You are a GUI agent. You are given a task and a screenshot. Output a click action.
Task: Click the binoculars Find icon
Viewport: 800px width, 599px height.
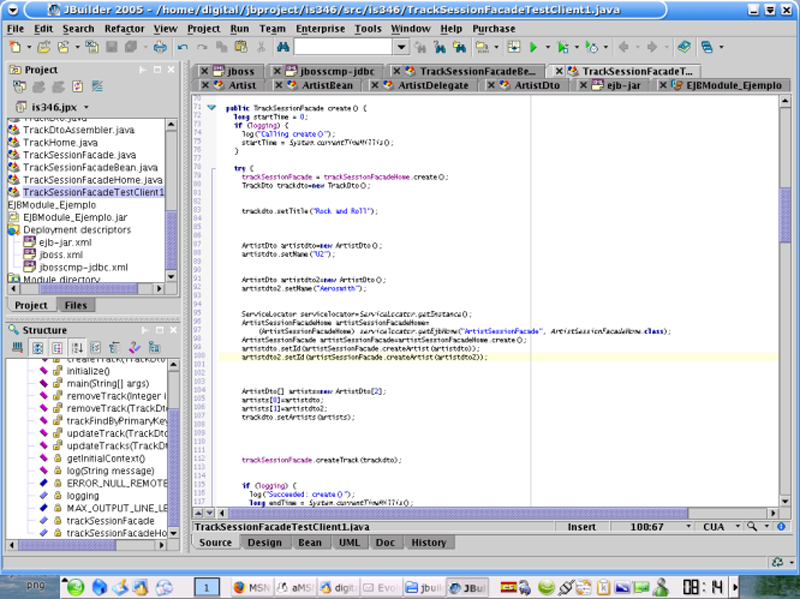pyautogui.click(x=283, y=47)
